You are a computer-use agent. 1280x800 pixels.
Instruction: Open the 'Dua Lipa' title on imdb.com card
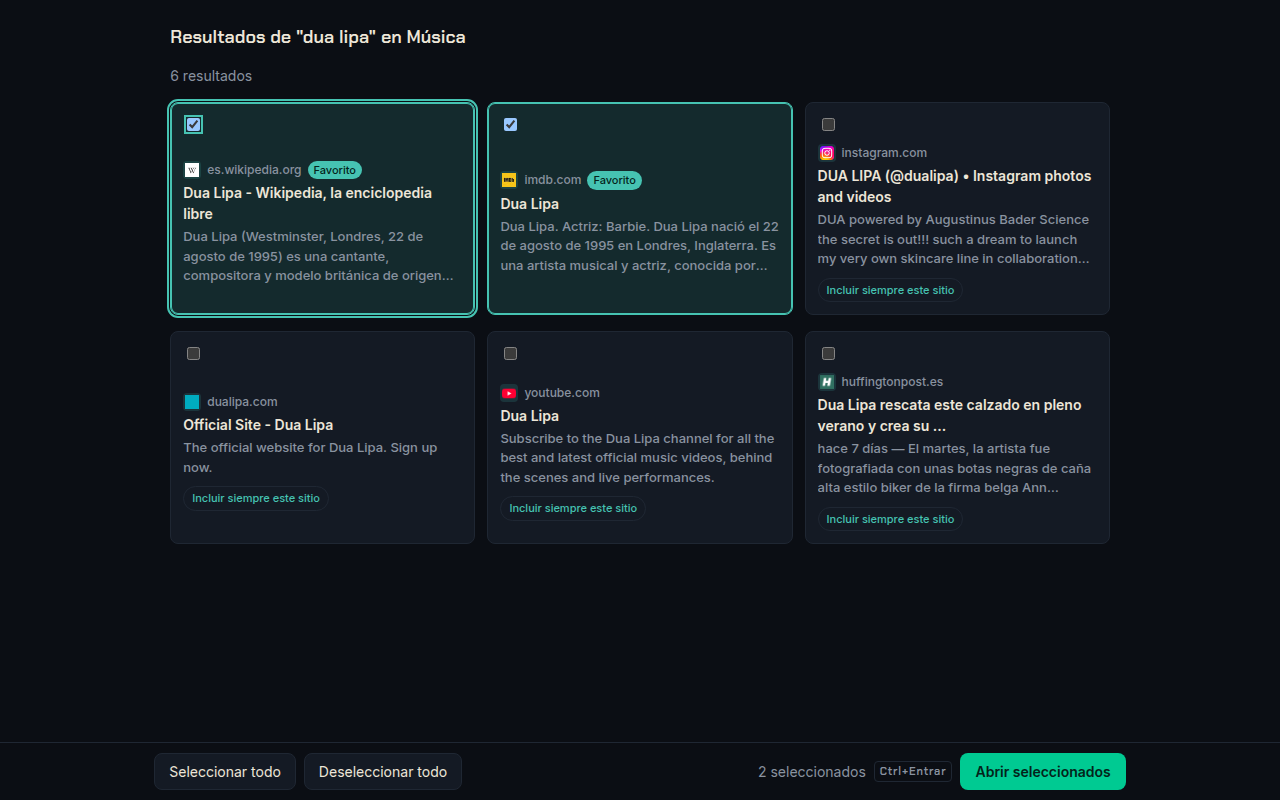click(x=530, y=204)
